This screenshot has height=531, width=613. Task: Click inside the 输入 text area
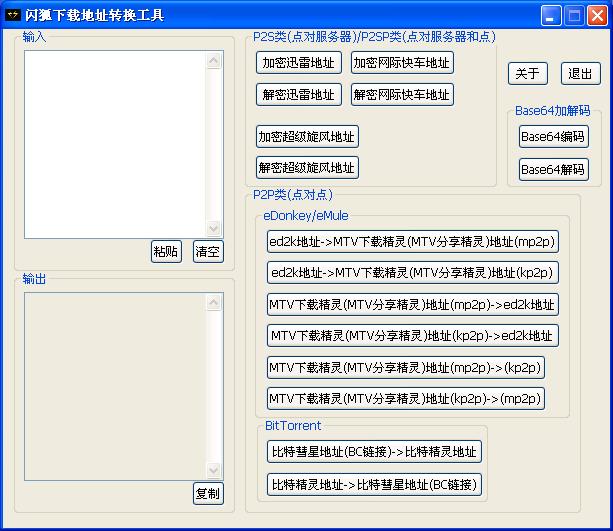click(115, 145)
